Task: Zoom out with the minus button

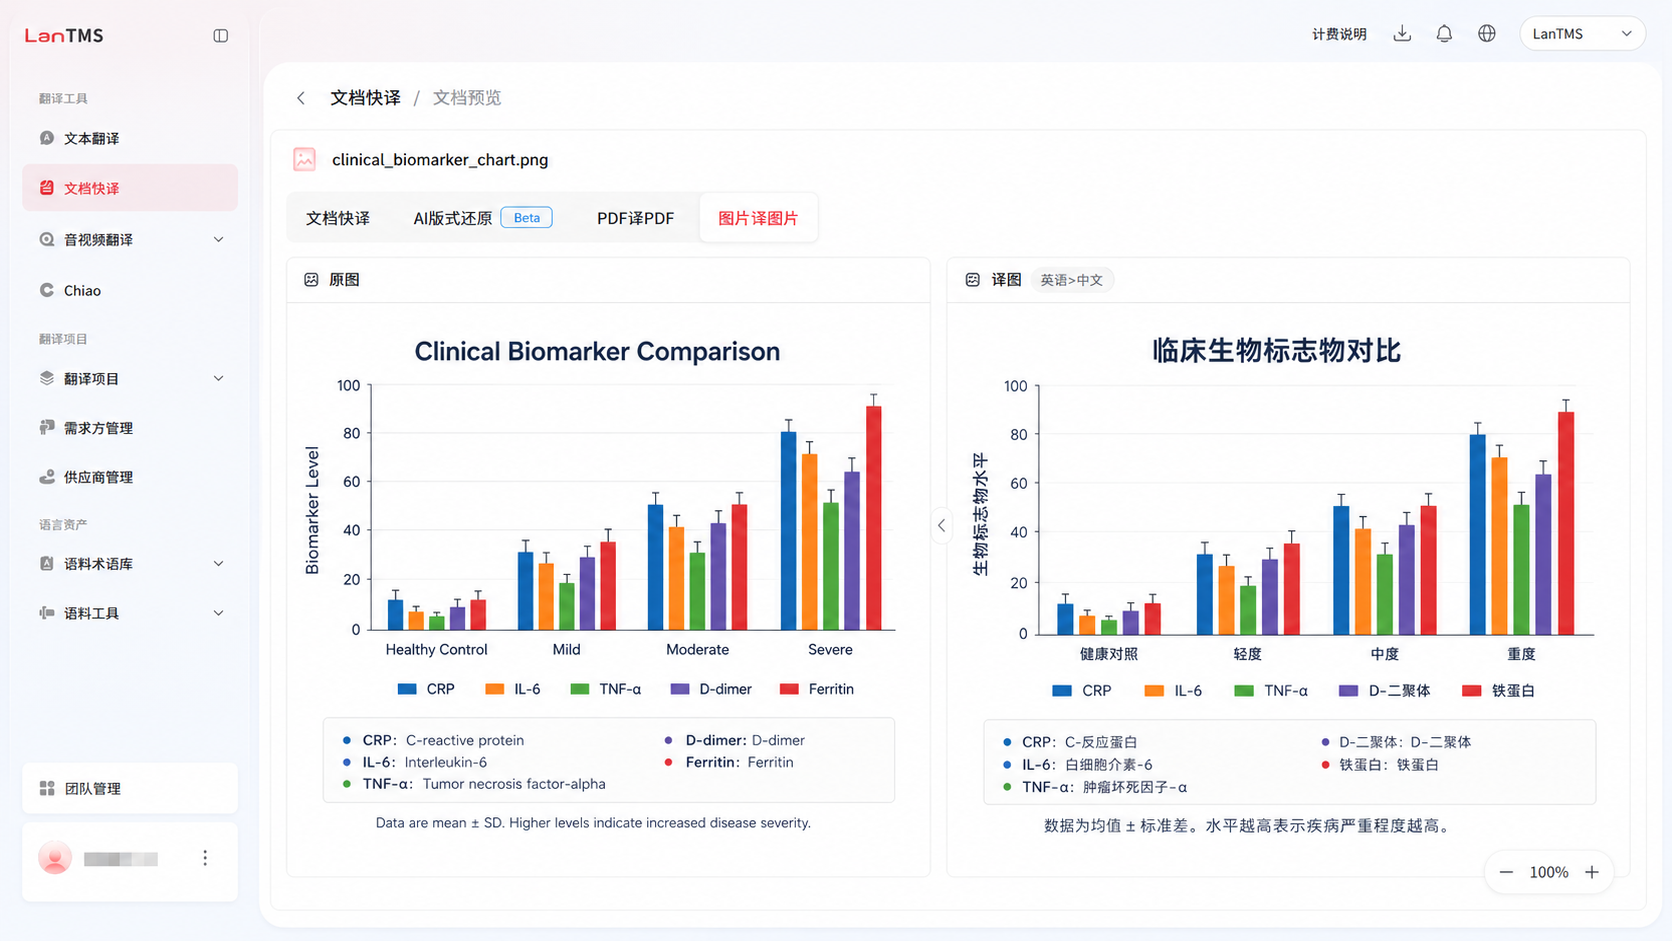Action: tap(1506, 873)
